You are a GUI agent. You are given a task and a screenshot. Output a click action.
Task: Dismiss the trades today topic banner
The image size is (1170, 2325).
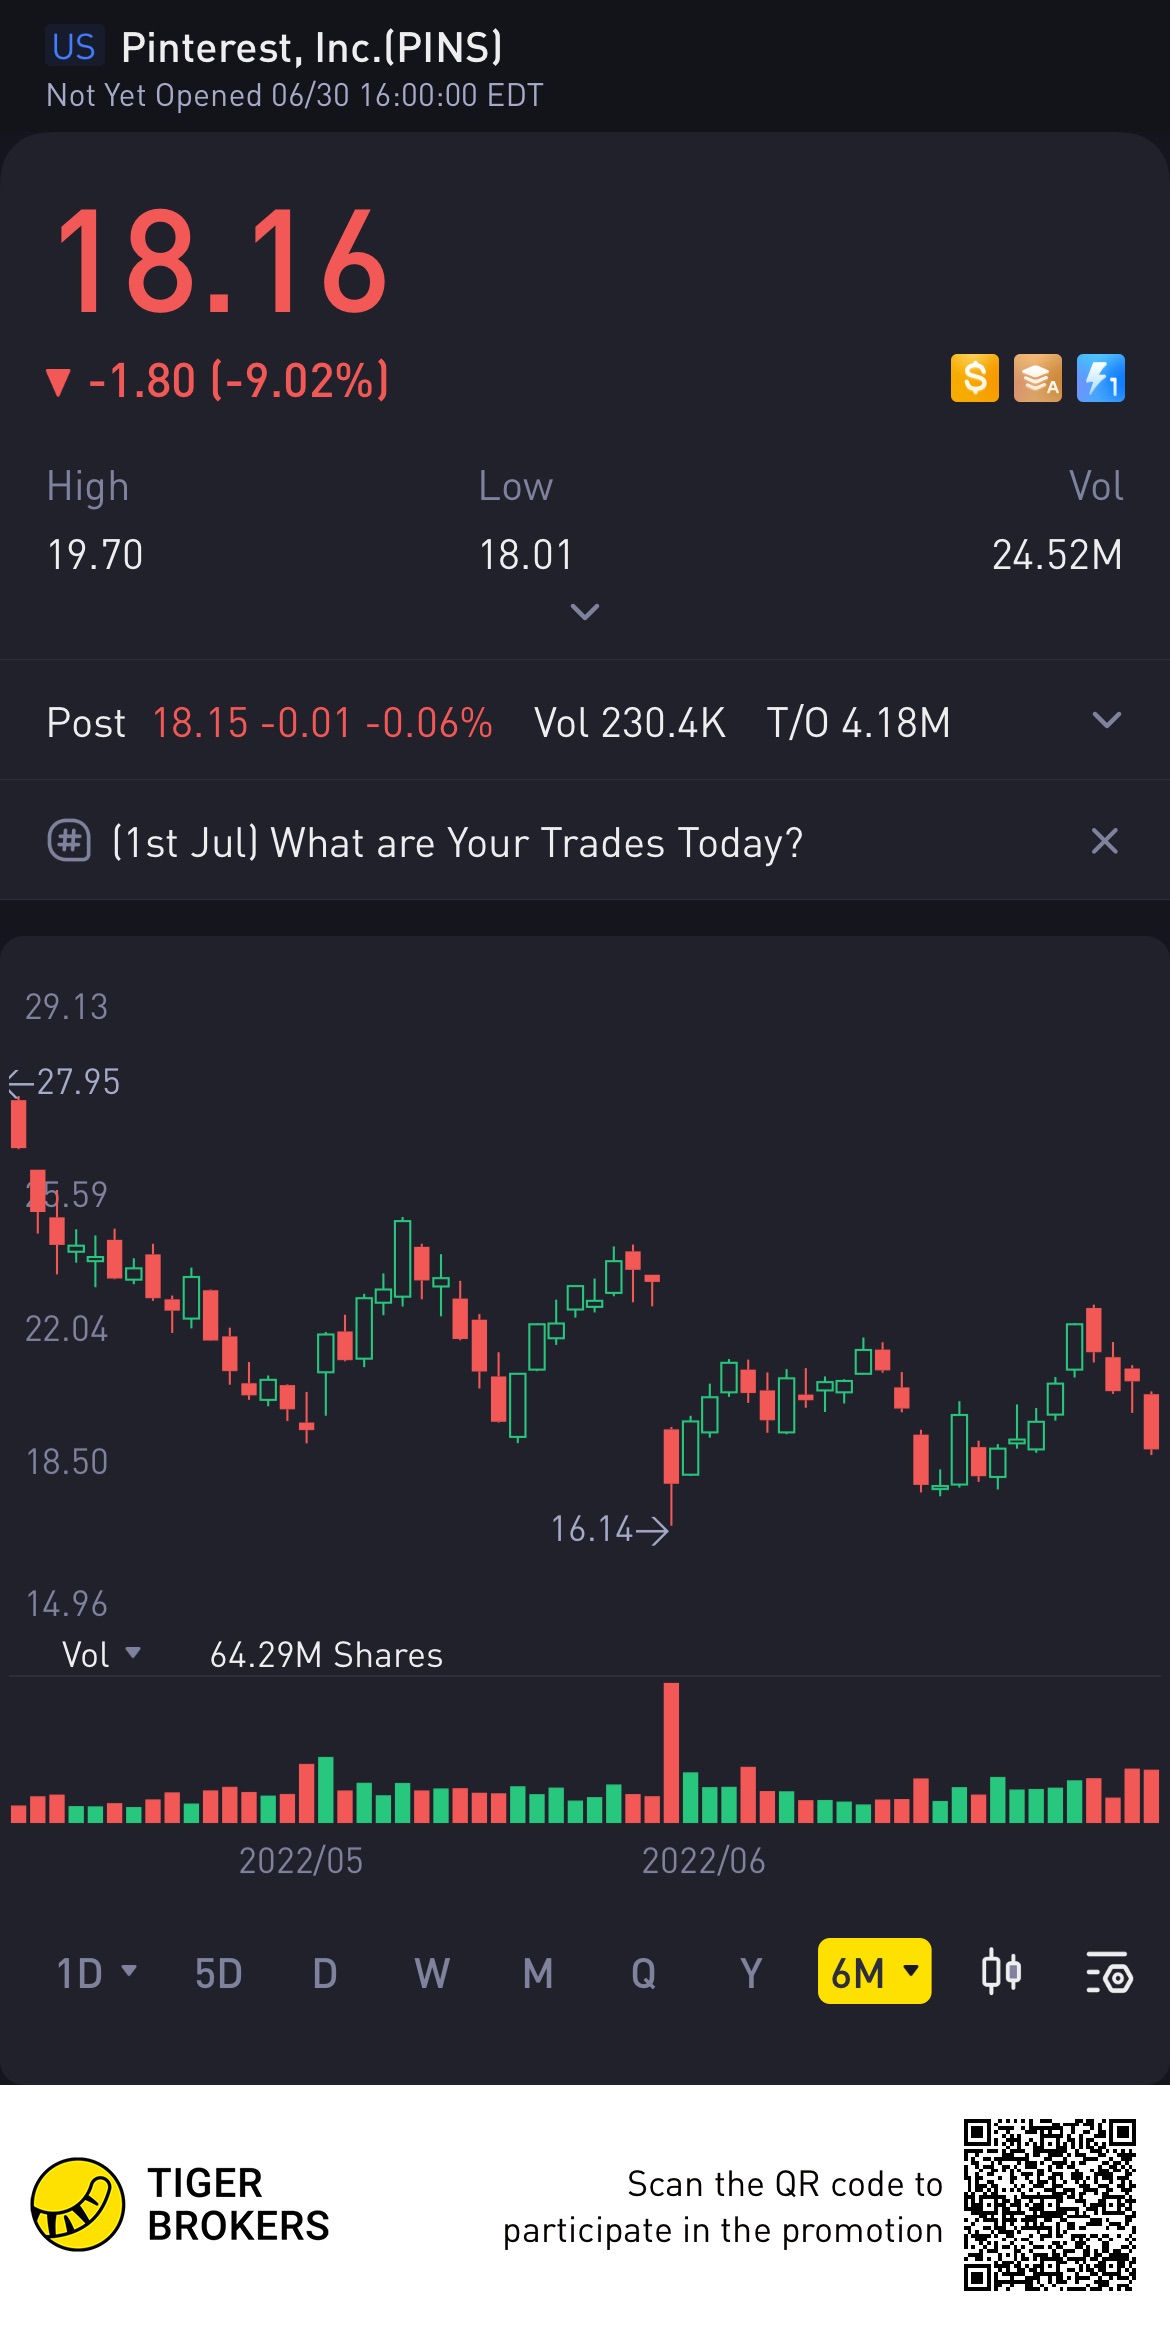click(1104, 841)
